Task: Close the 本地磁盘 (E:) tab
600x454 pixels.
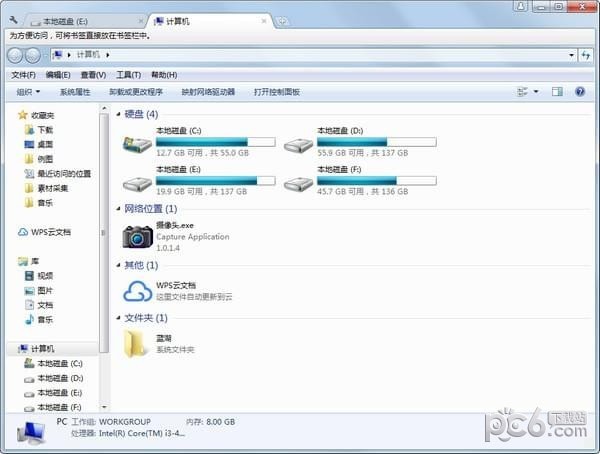Action: [x=140, y=21]
